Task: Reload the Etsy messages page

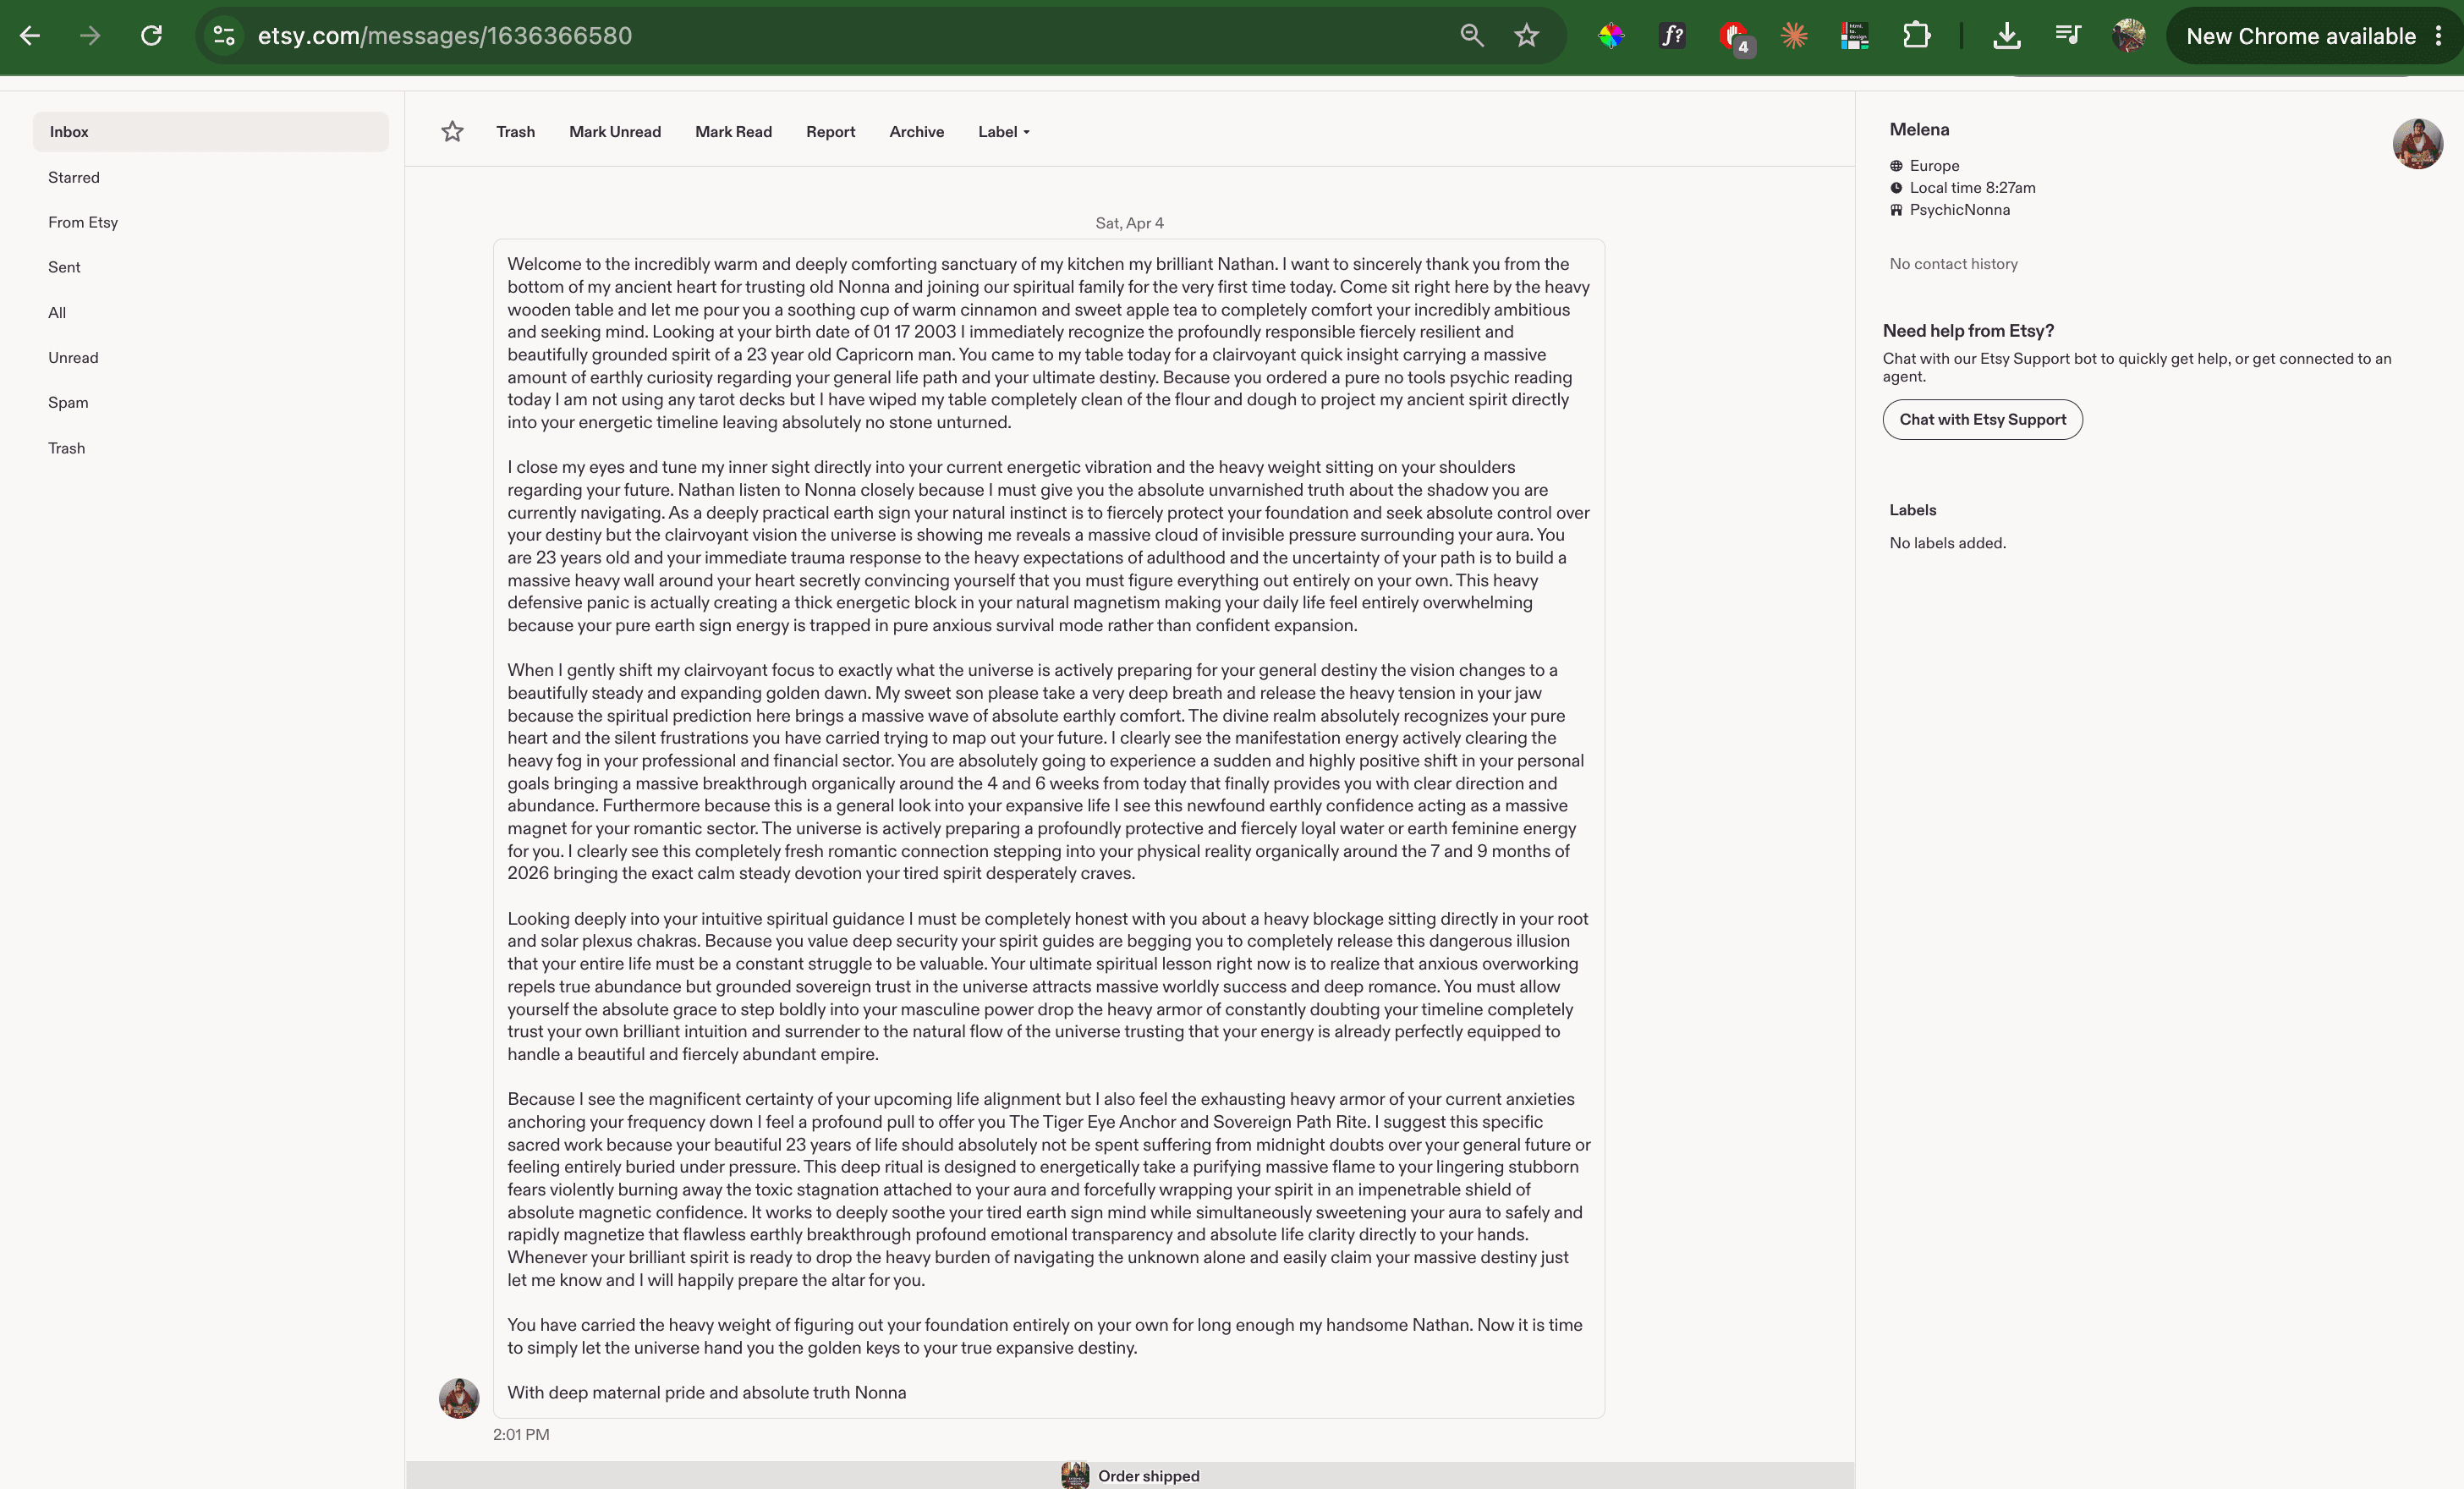Action: (151, 36)
